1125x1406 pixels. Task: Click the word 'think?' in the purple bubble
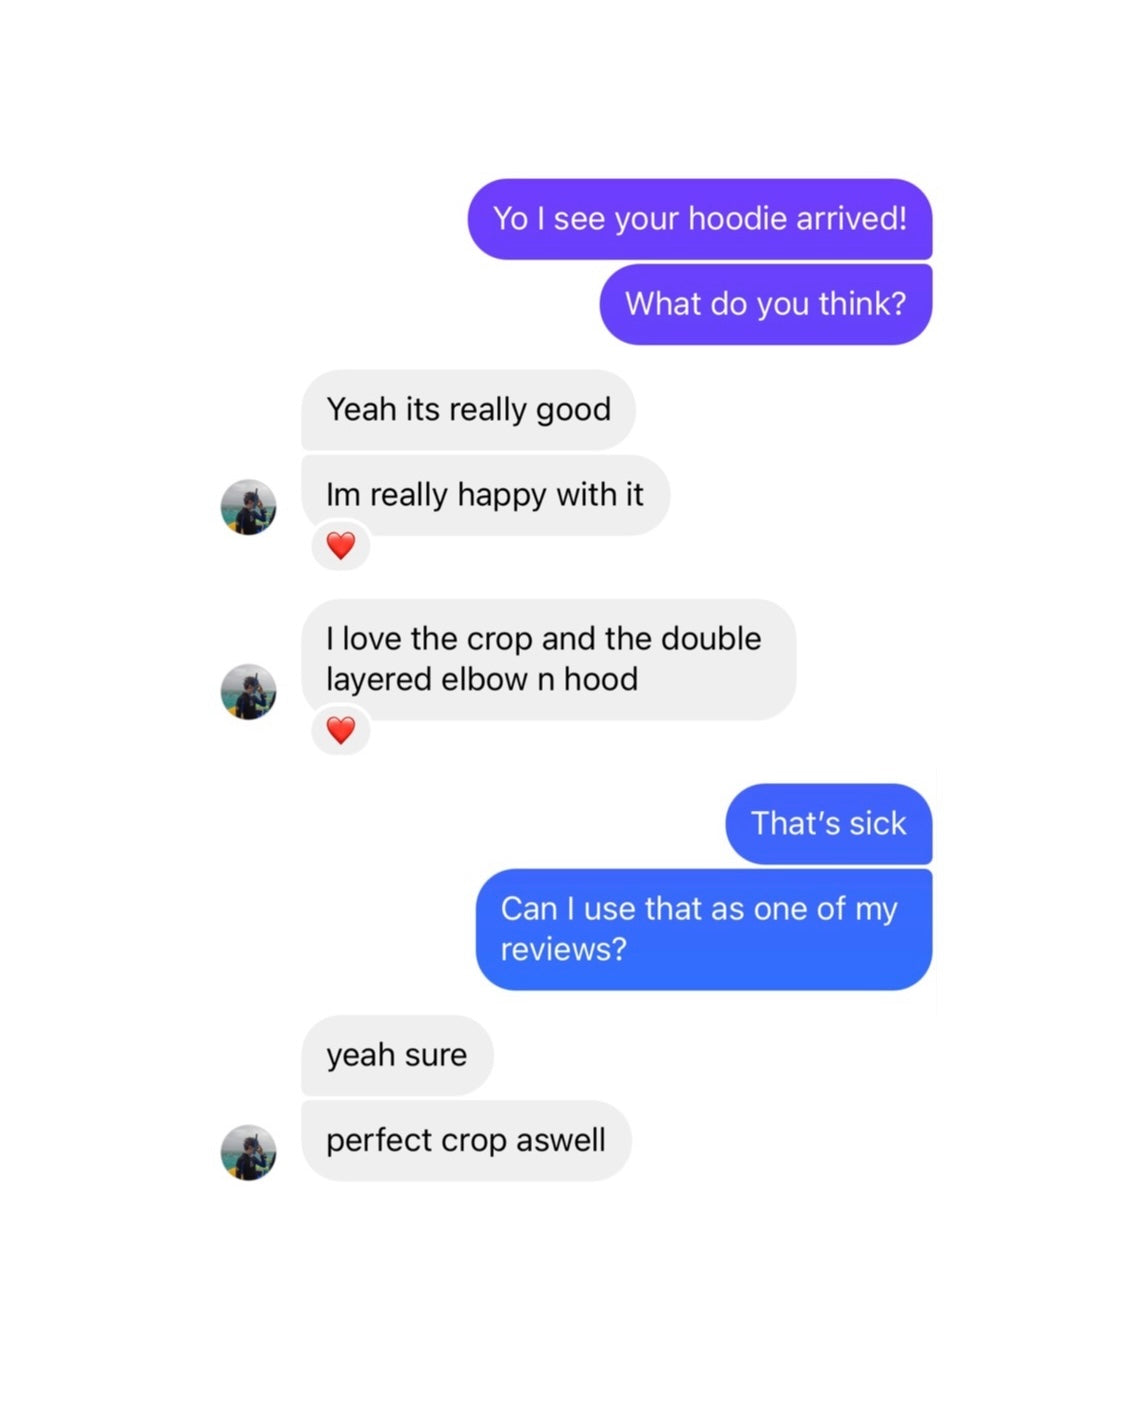(x=862, y=304)
